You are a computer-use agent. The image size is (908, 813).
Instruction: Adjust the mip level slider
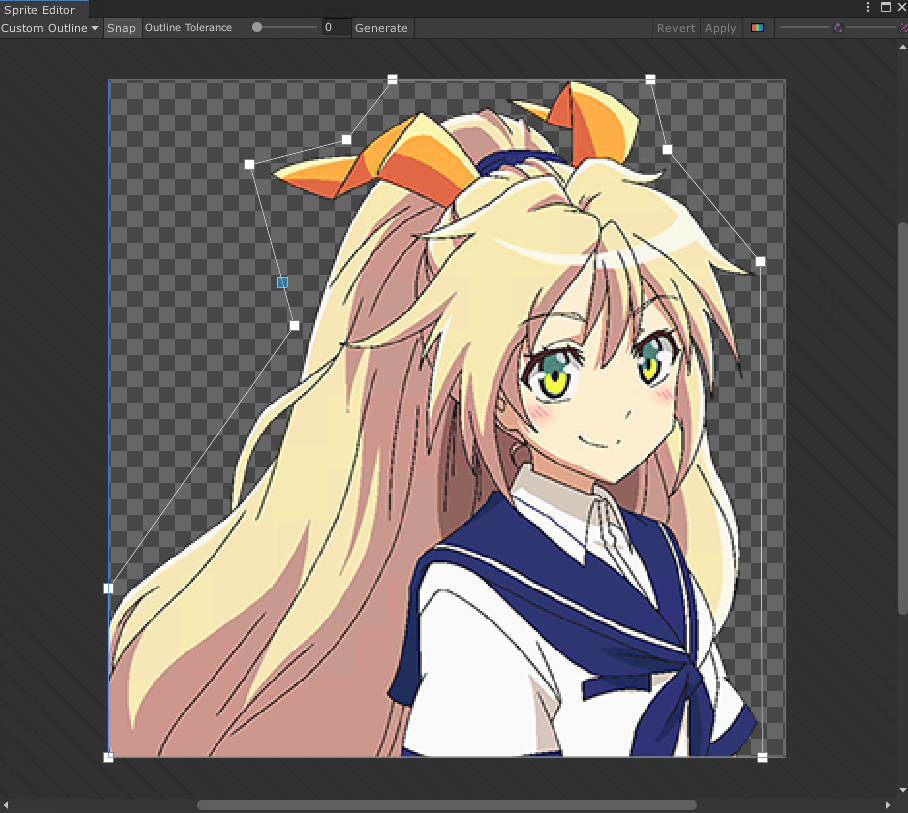(871, 27)
